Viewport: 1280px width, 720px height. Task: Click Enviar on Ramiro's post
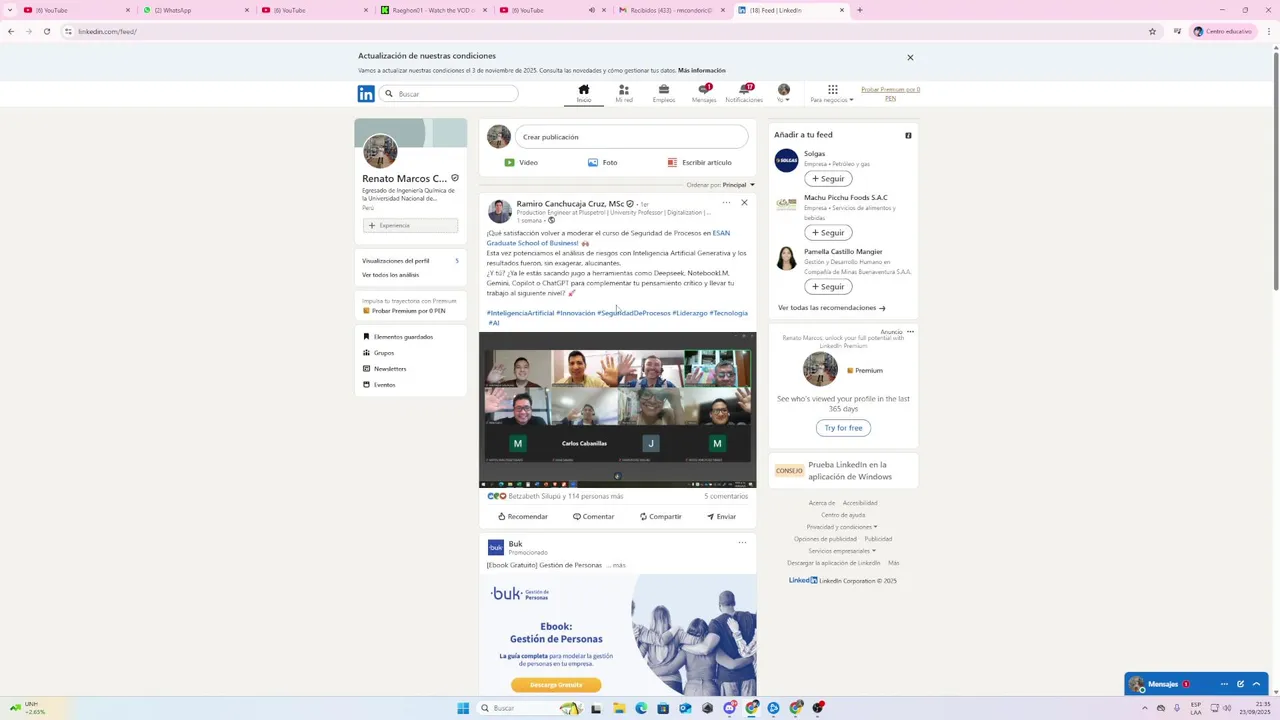(x=721, y=516)
